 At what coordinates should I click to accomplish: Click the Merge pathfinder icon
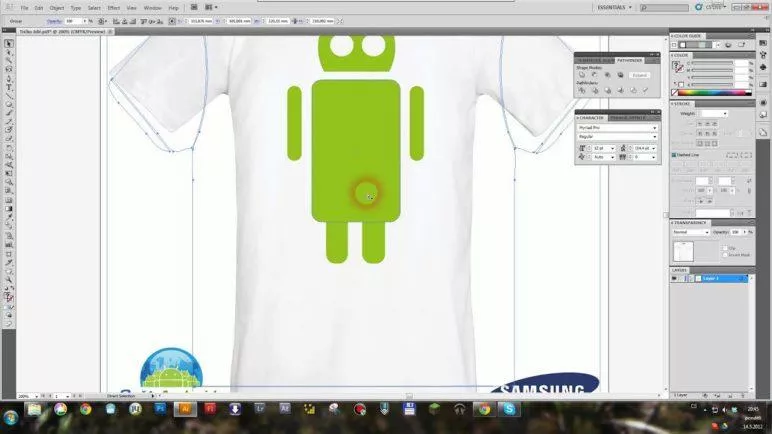pyautogui.click(x=608, y=91)
